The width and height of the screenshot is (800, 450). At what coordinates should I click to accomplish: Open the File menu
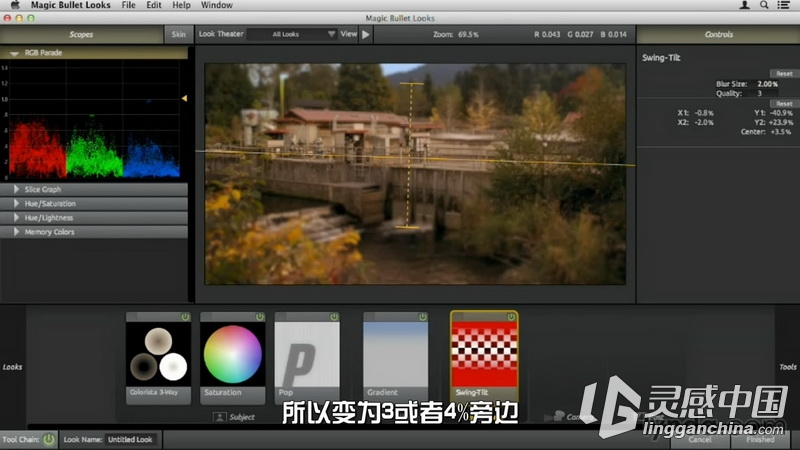click(x=129, y=5)
